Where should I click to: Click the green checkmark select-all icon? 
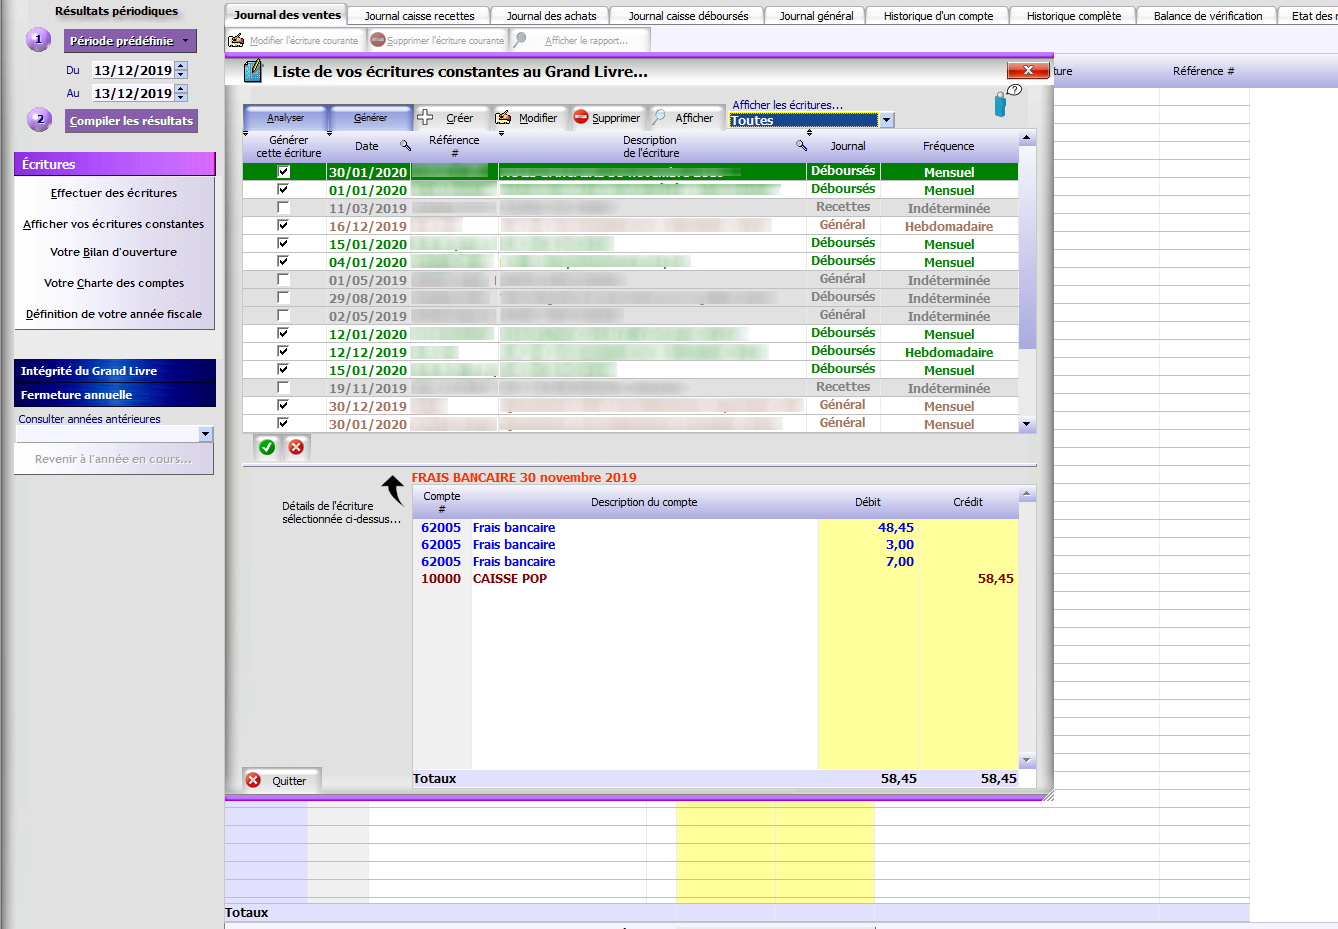[x=267, y=447]
